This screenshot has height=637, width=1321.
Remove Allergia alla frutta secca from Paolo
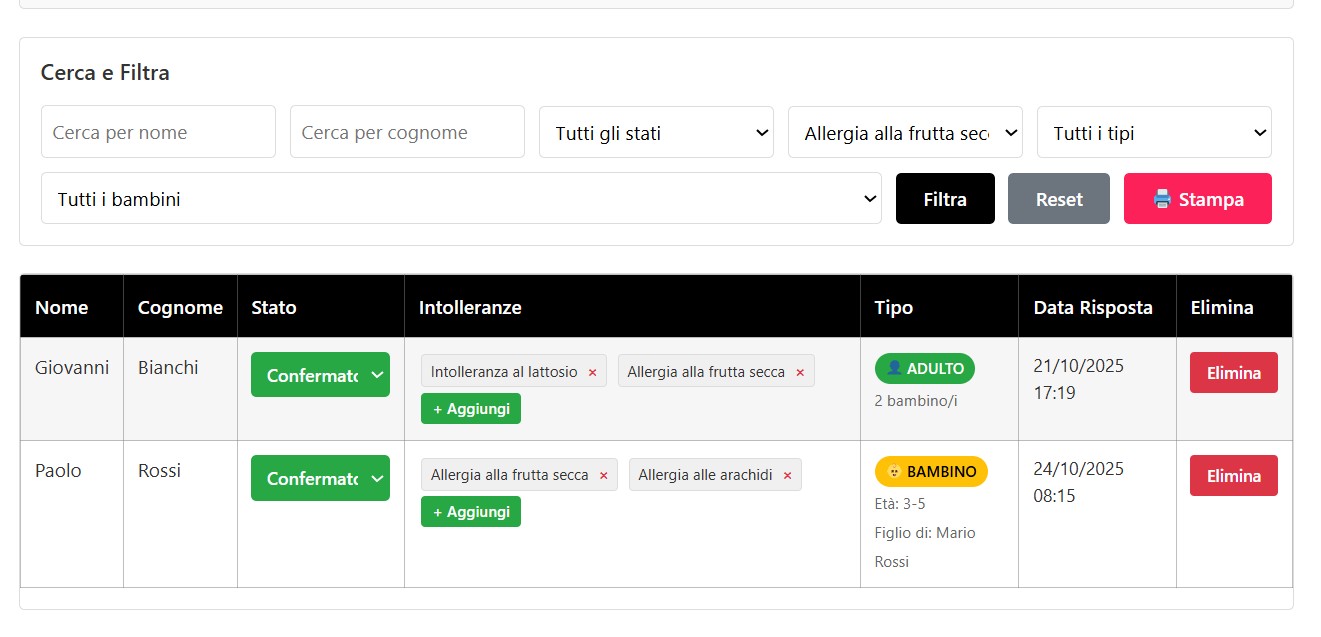(603, 475)
